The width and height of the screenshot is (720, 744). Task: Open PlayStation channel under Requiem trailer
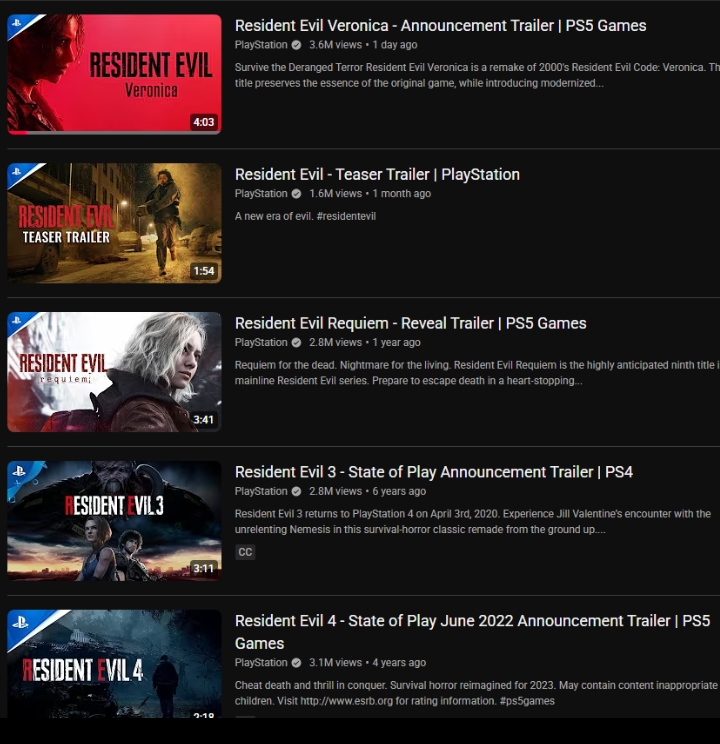tap(261, 342)
